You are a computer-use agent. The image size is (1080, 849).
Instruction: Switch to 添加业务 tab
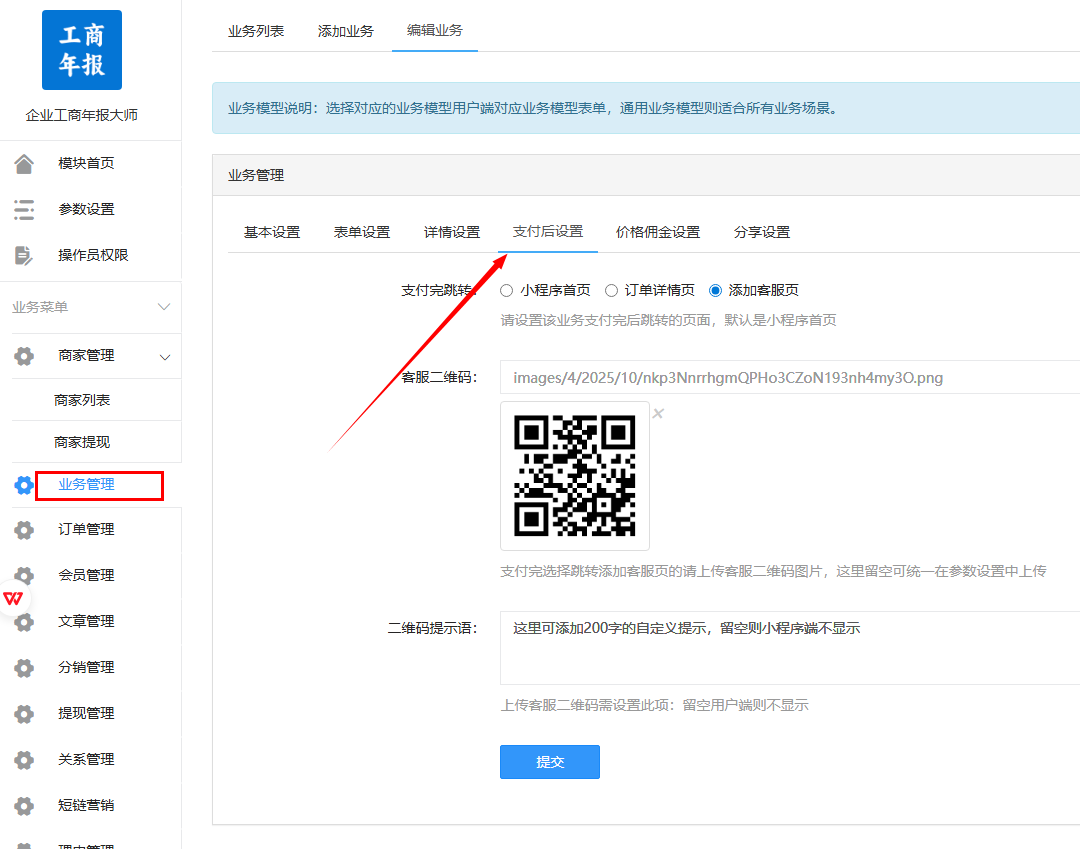[x=345, y=31]
